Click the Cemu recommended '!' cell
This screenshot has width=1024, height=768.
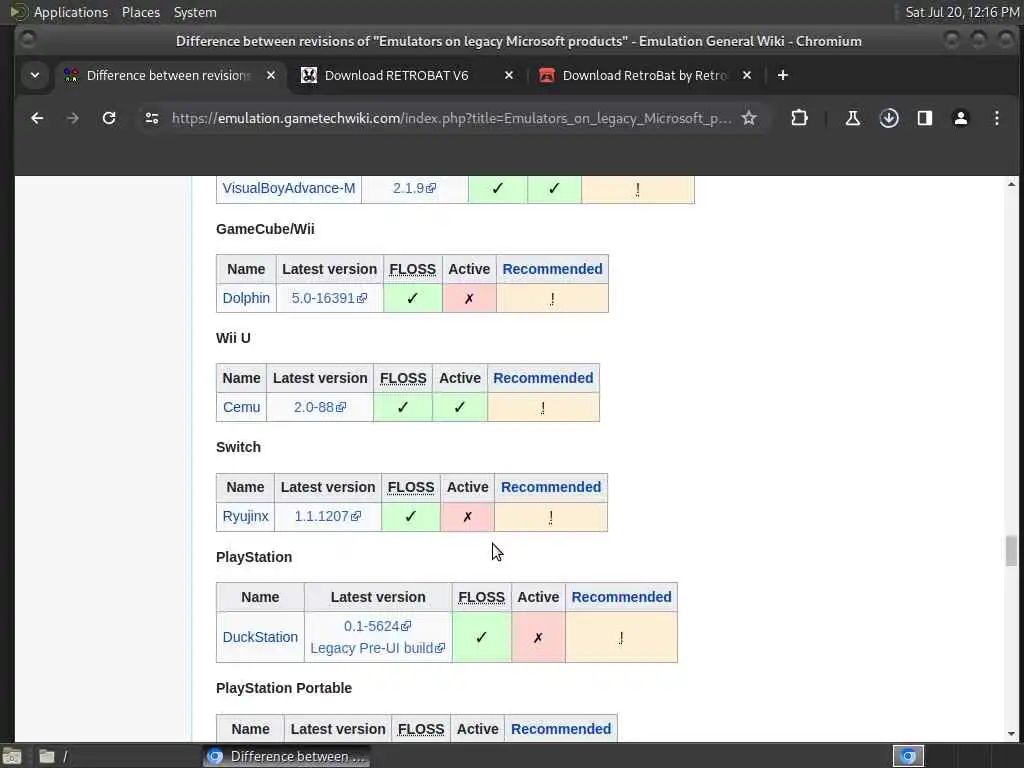543,408
